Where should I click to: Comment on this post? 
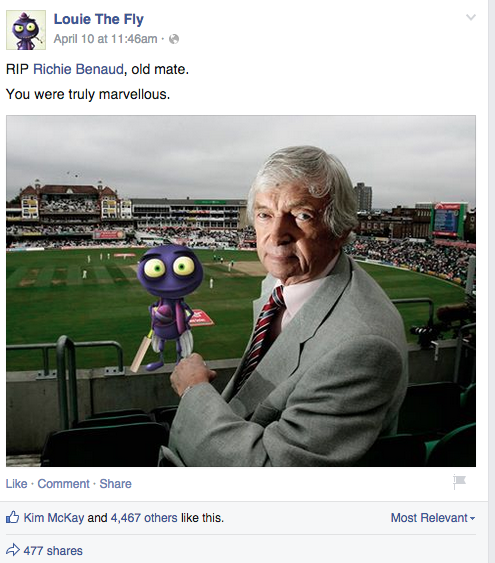64,484
